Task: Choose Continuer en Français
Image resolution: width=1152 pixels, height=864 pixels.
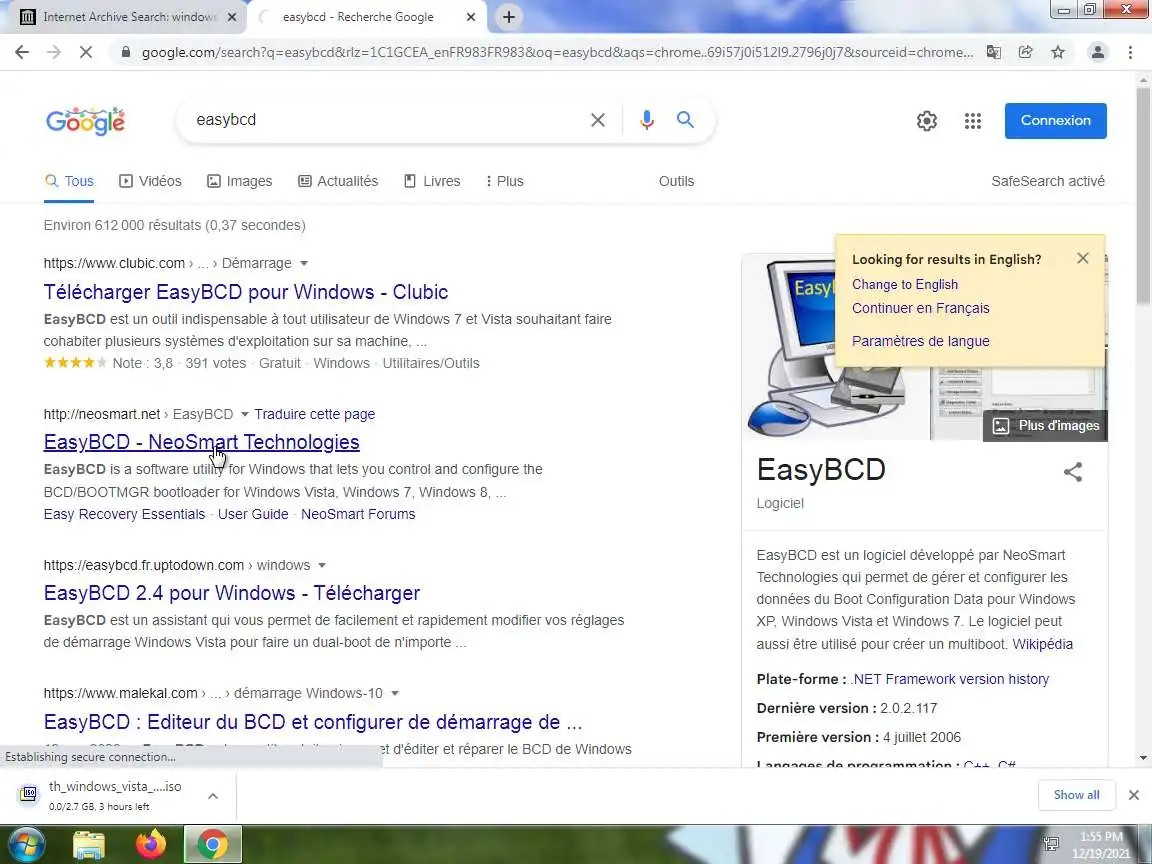Action: [921, 309]
